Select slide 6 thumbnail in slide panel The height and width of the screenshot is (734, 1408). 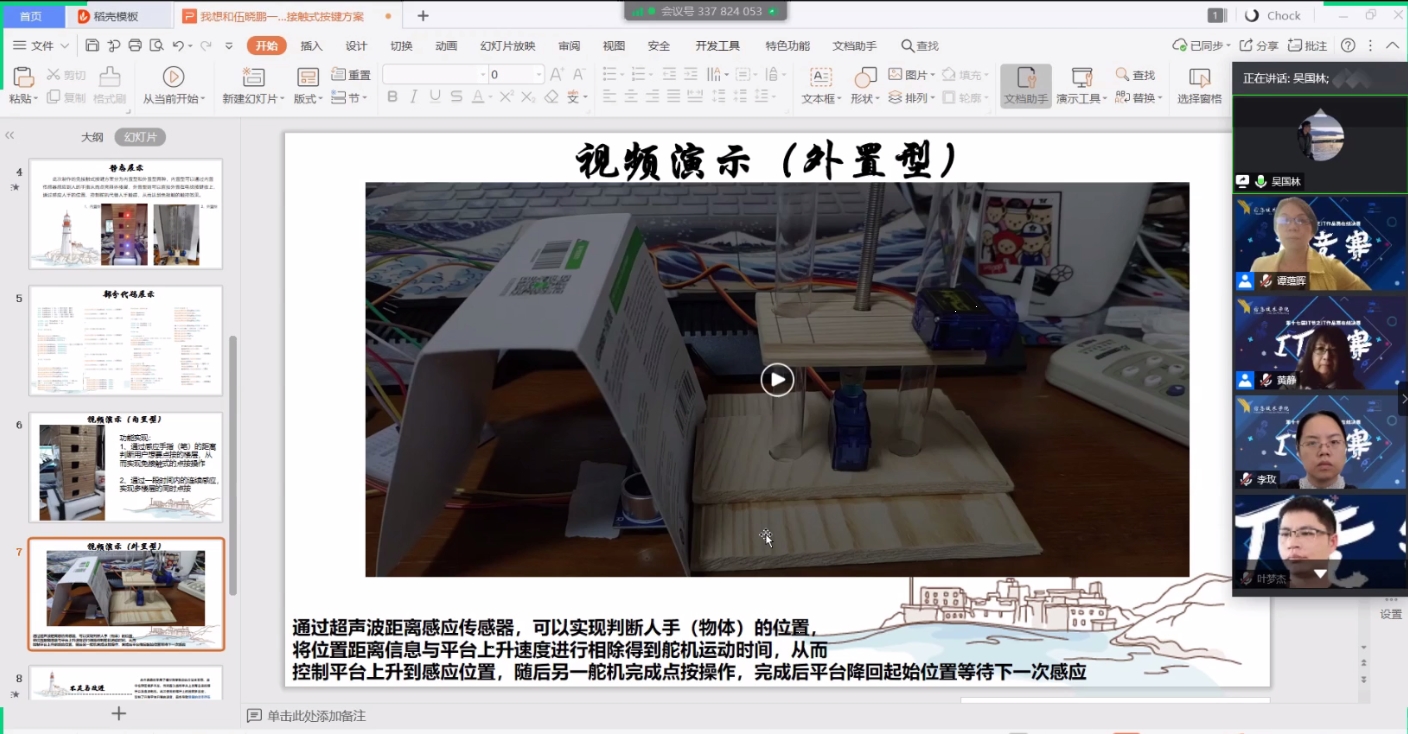126,467
